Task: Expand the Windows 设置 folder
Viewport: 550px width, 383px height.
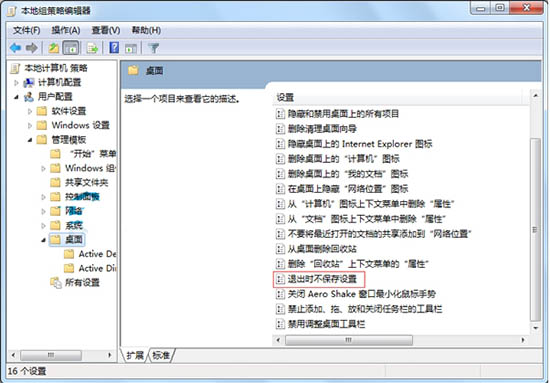Action: click(x=30, y=126)
